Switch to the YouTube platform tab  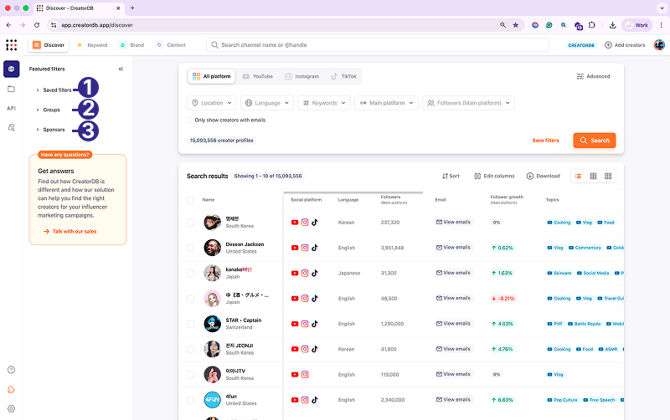coord(257,76)
